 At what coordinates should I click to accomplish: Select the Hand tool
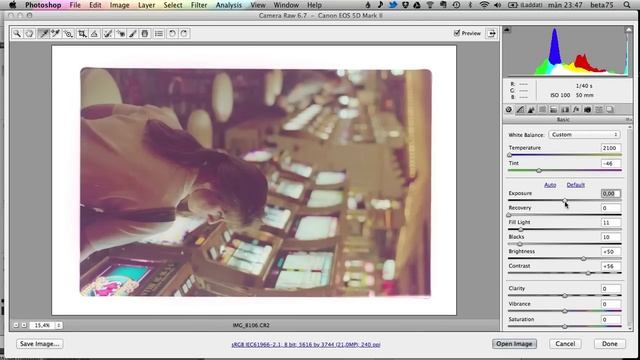[29, 33]
